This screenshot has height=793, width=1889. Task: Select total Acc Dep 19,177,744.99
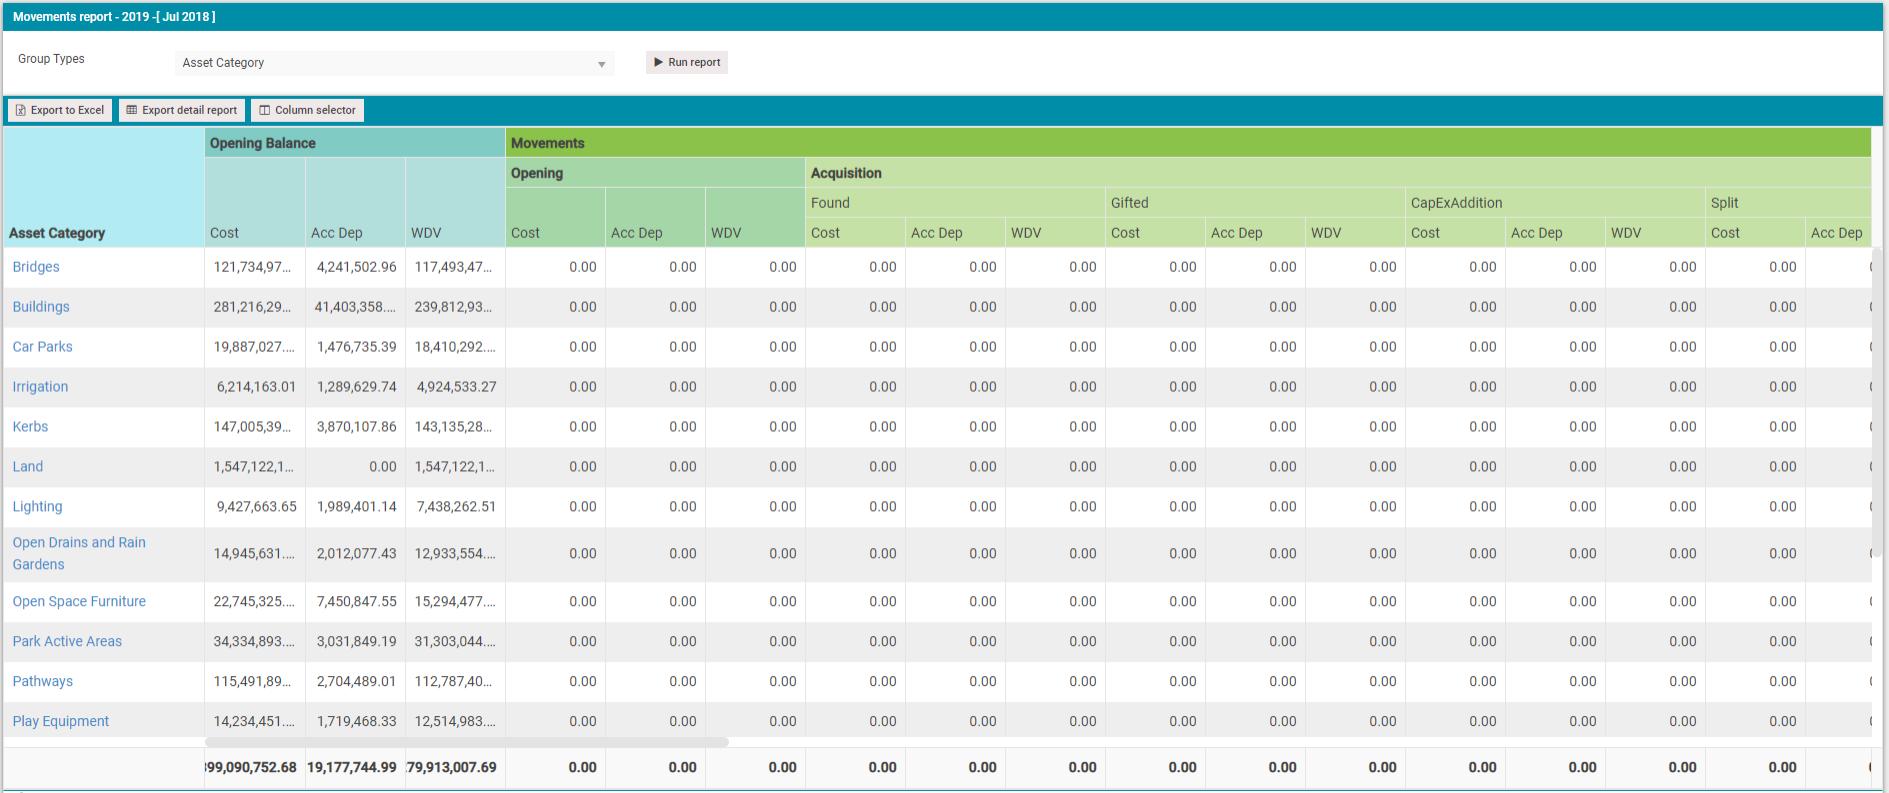coord(352,768)
